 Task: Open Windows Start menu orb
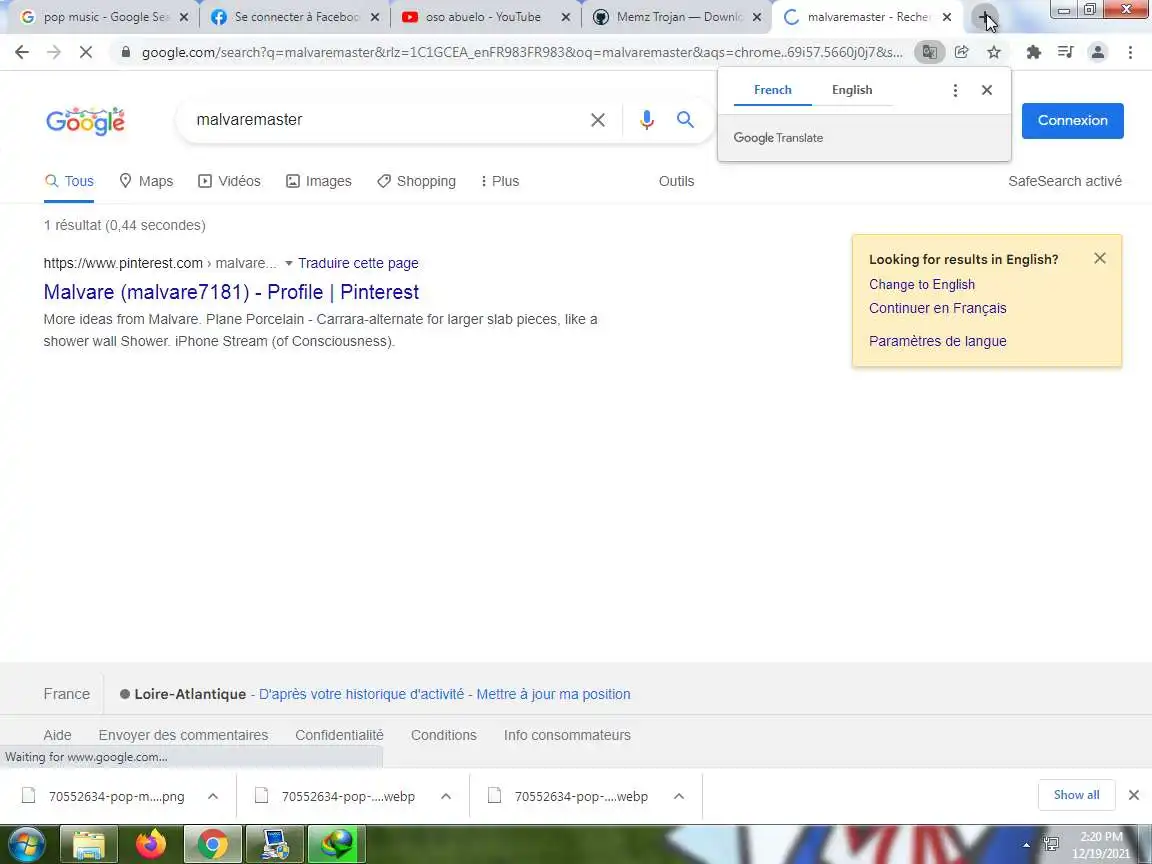click(26, 844)
